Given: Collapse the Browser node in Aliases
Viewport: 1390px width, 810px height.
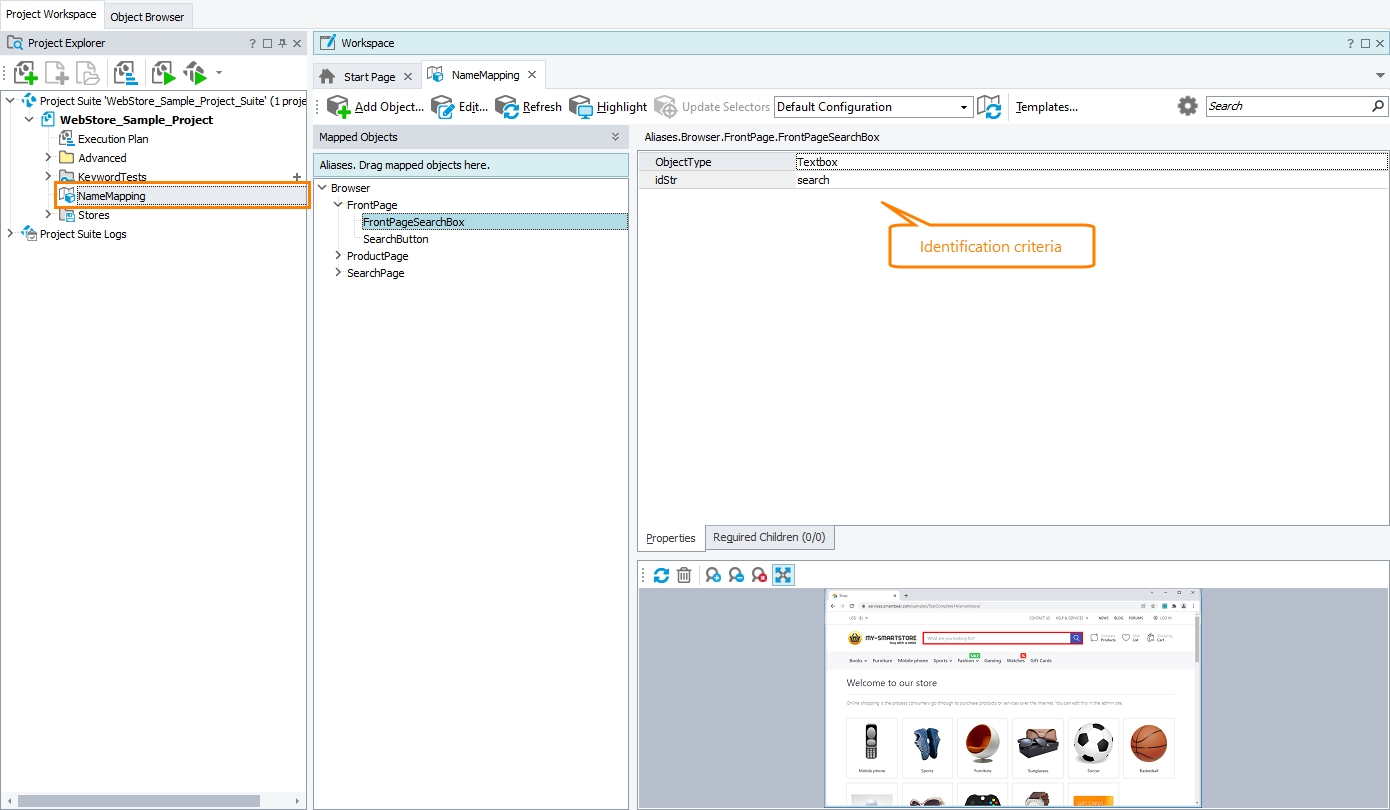Looking at the screenshot, I should 322,187.
